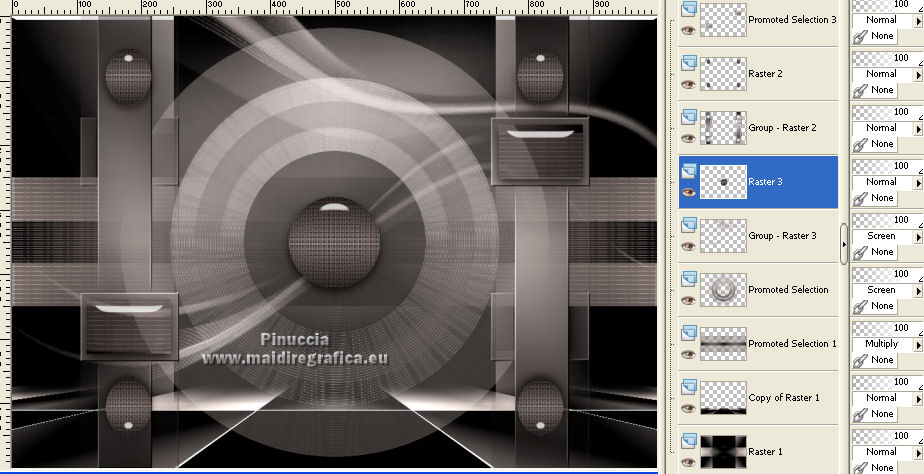Viewport: 924px width, 474px height.
Task: Select the layer name 'Group - Raster 2'
Action: point(783,128)
